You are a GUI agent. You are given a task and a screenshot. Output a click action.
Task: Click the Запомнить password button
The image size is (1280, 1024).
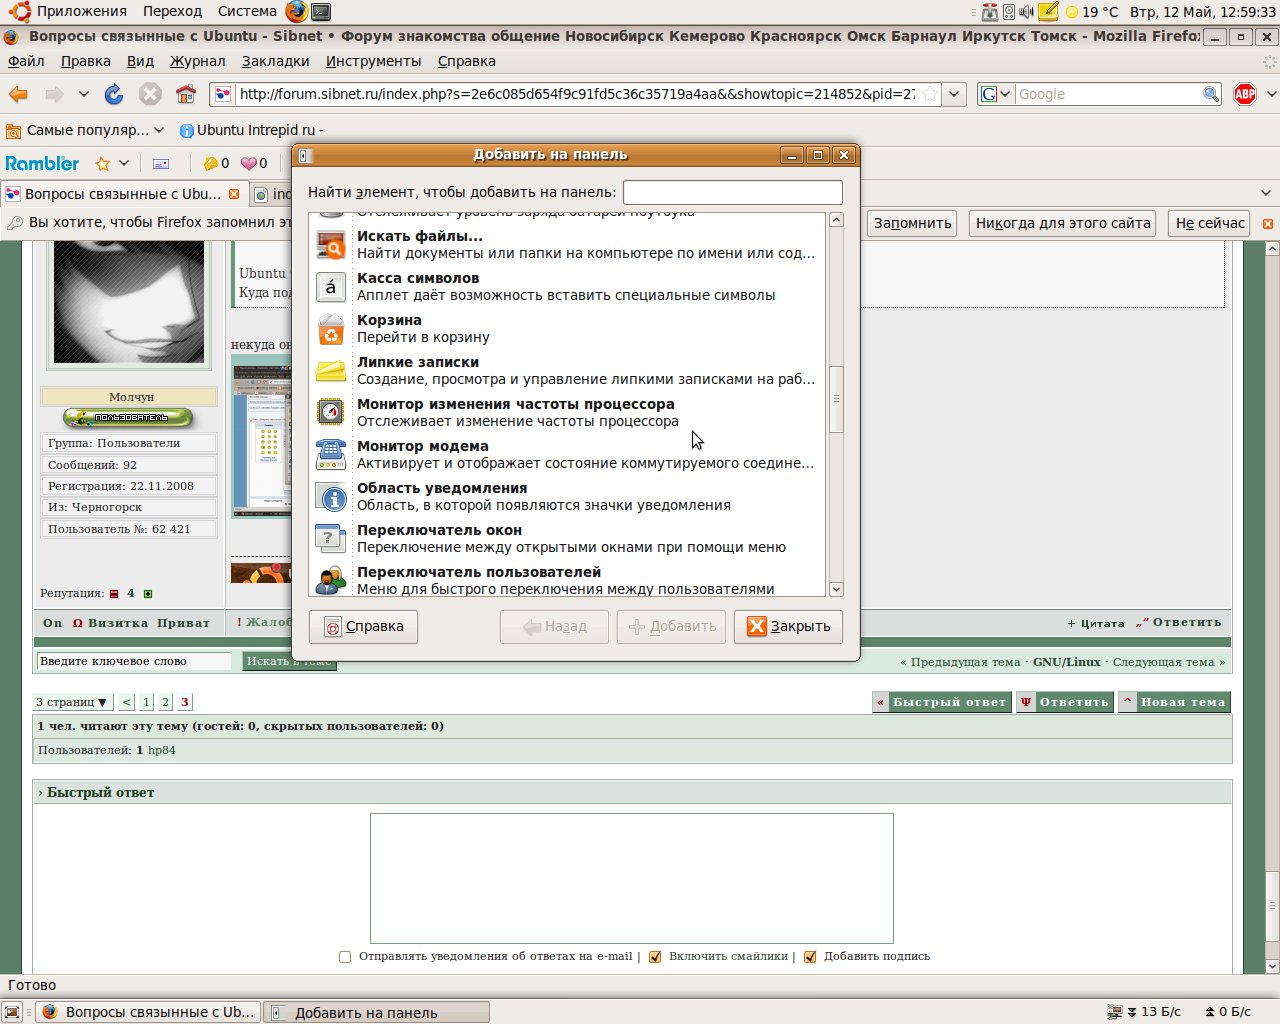click(912, 223)
